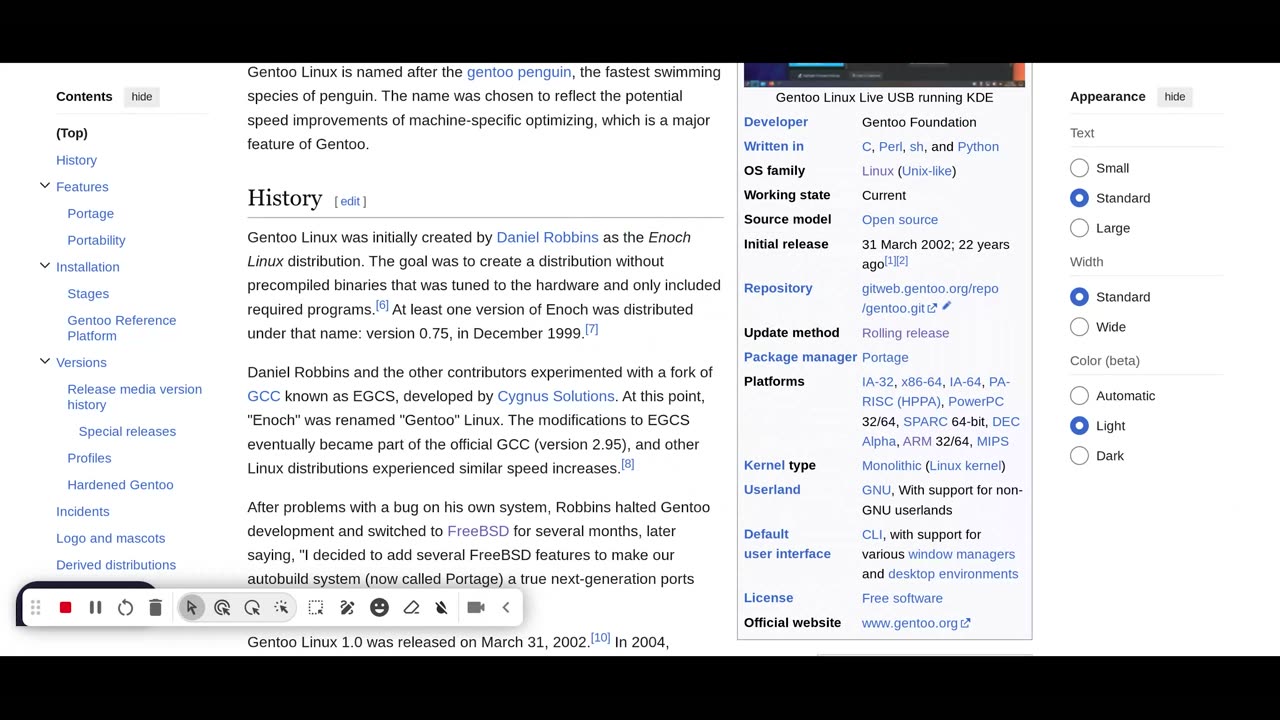Viewport: 1280px width, 720px height.
Task: Select the click-highlight cursor tool
Action: [x=222, y=607]
